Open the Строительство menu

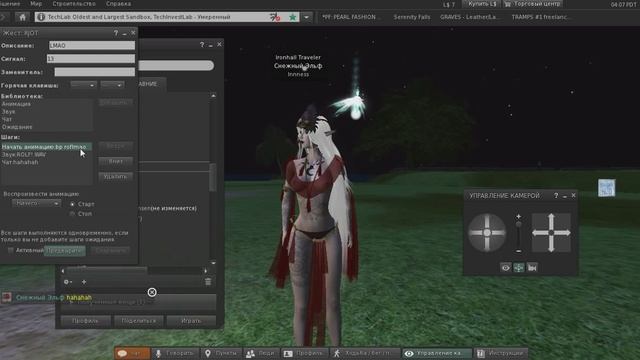(74, 4)
